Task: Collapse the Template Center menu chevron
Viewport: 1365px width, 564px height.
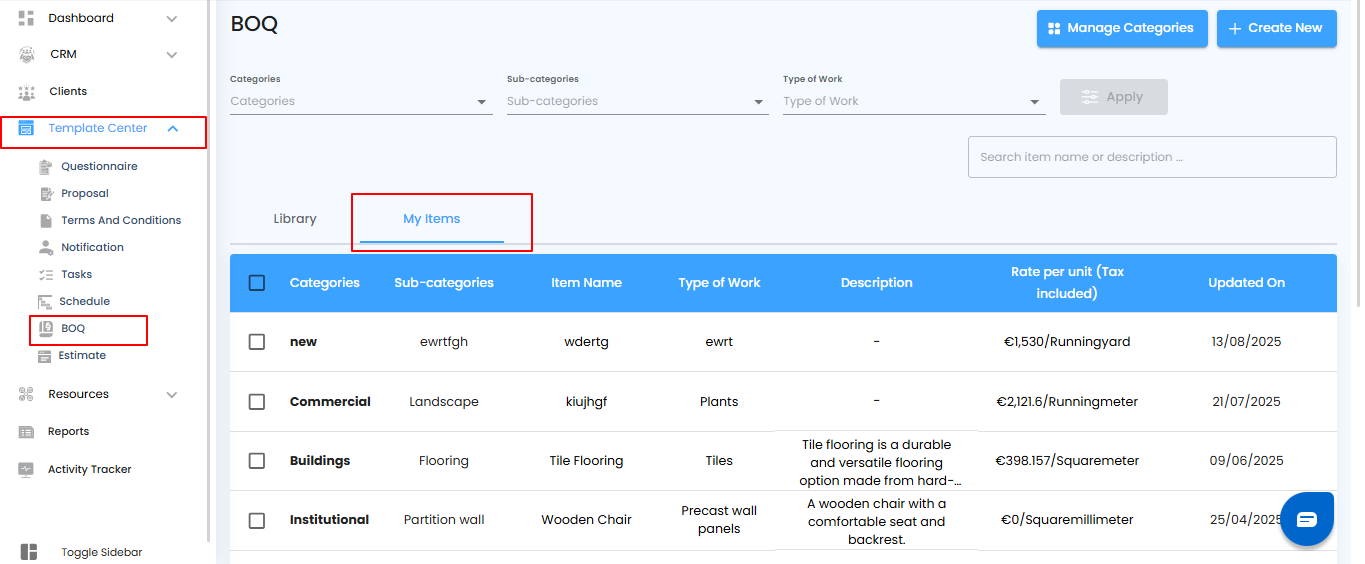Action: 173,128
